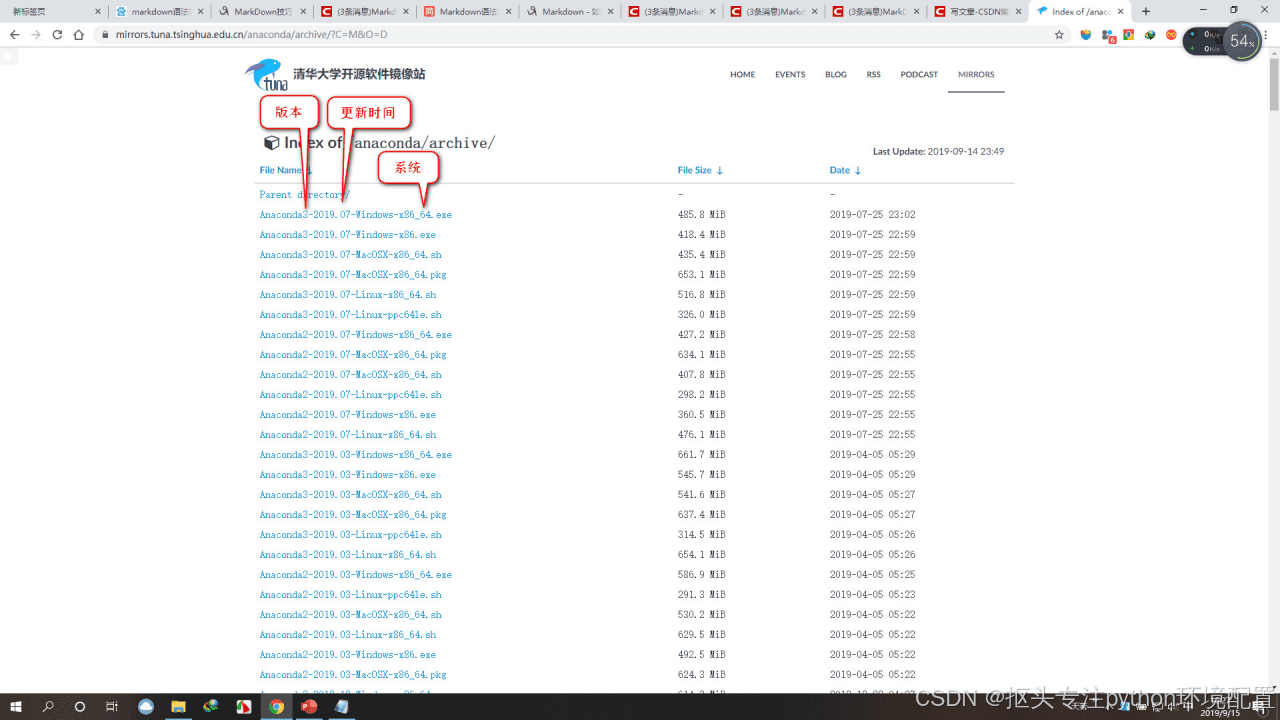
Task: Download Anaconda3-2019.07-Windows-x86.exe
Action: [348, 235]
